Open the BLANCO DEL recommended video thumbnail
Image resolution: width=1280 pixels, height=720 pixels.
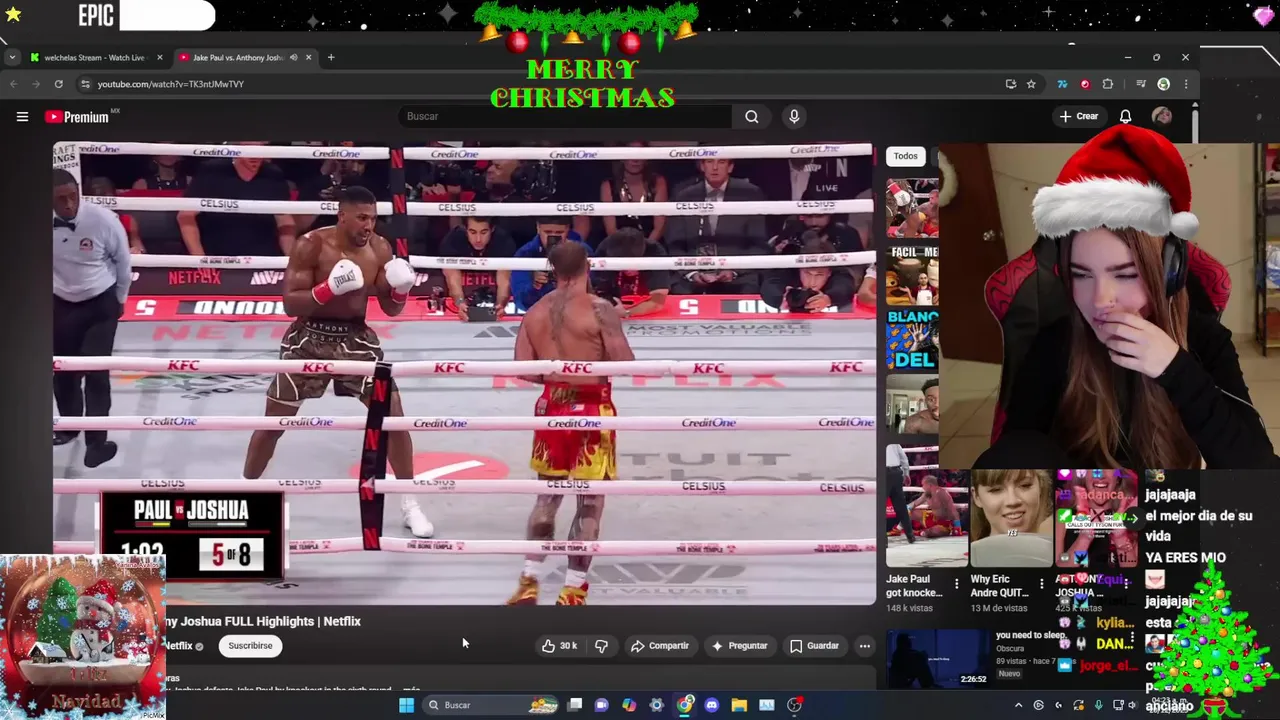(x=912, y=340)
